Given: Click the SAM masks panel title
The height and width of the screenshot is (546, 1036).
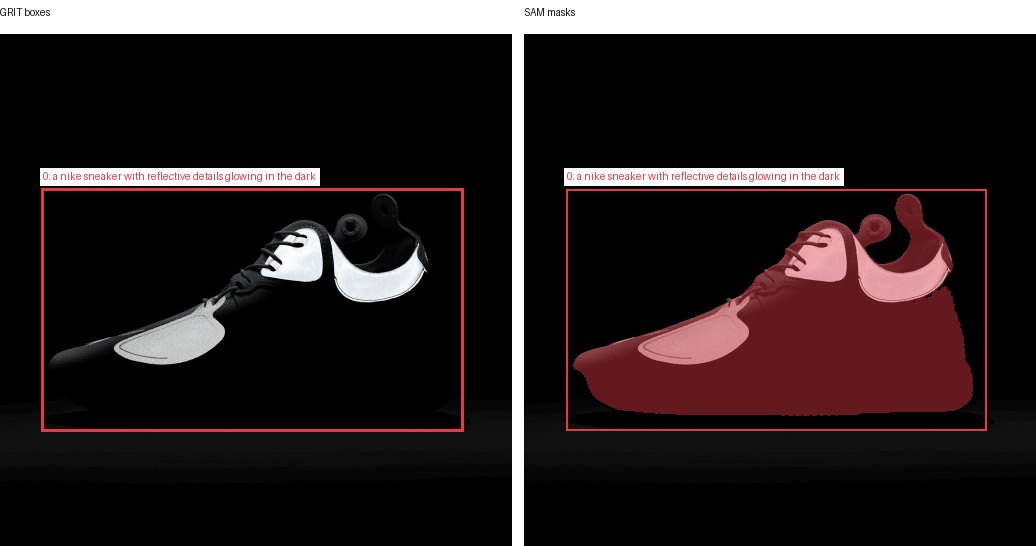Looking at the screenshot, I should (550, 13).
